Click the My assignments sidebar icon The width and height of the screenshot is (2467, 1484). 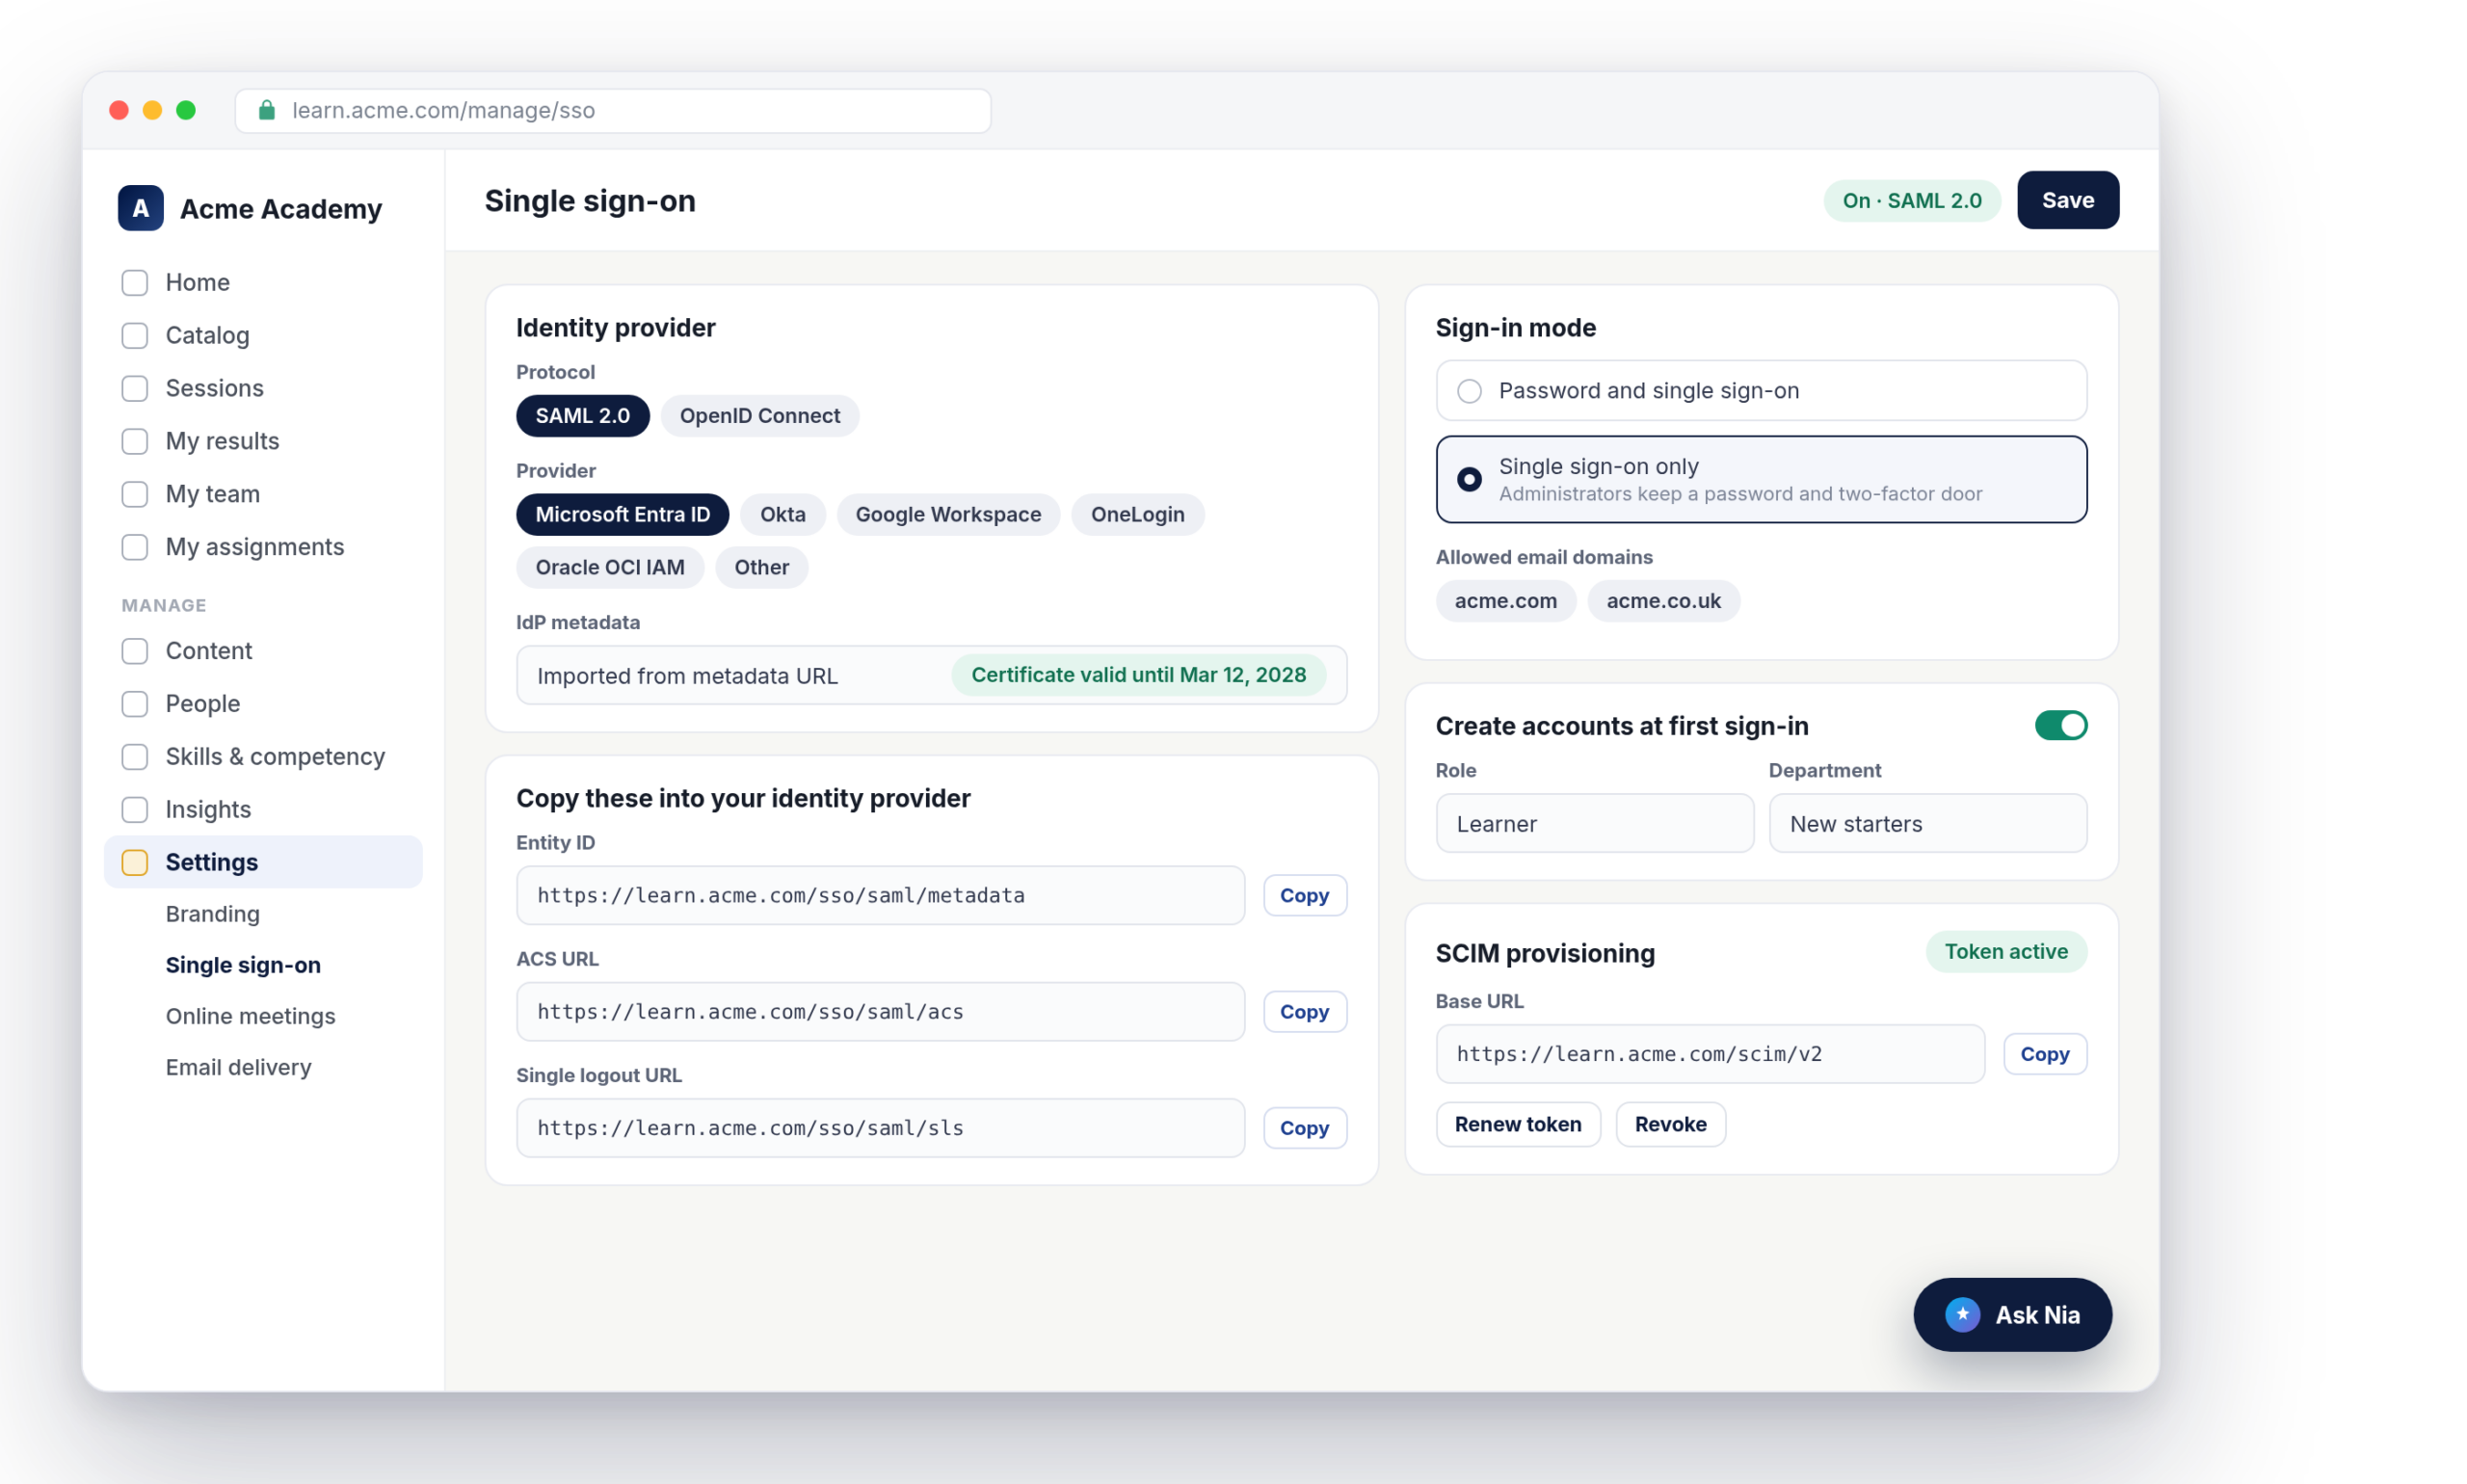tap(134, 547)
